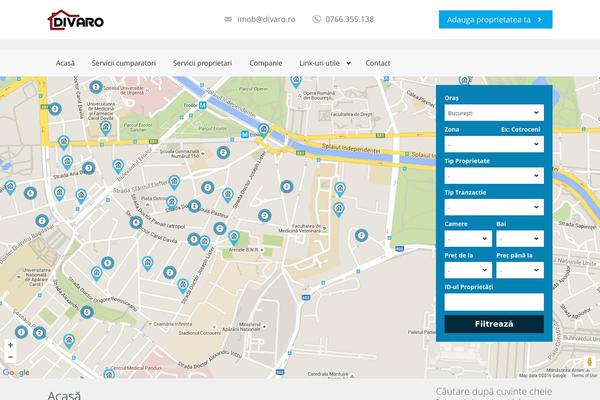Select Companie in the navigation bar

266,63
